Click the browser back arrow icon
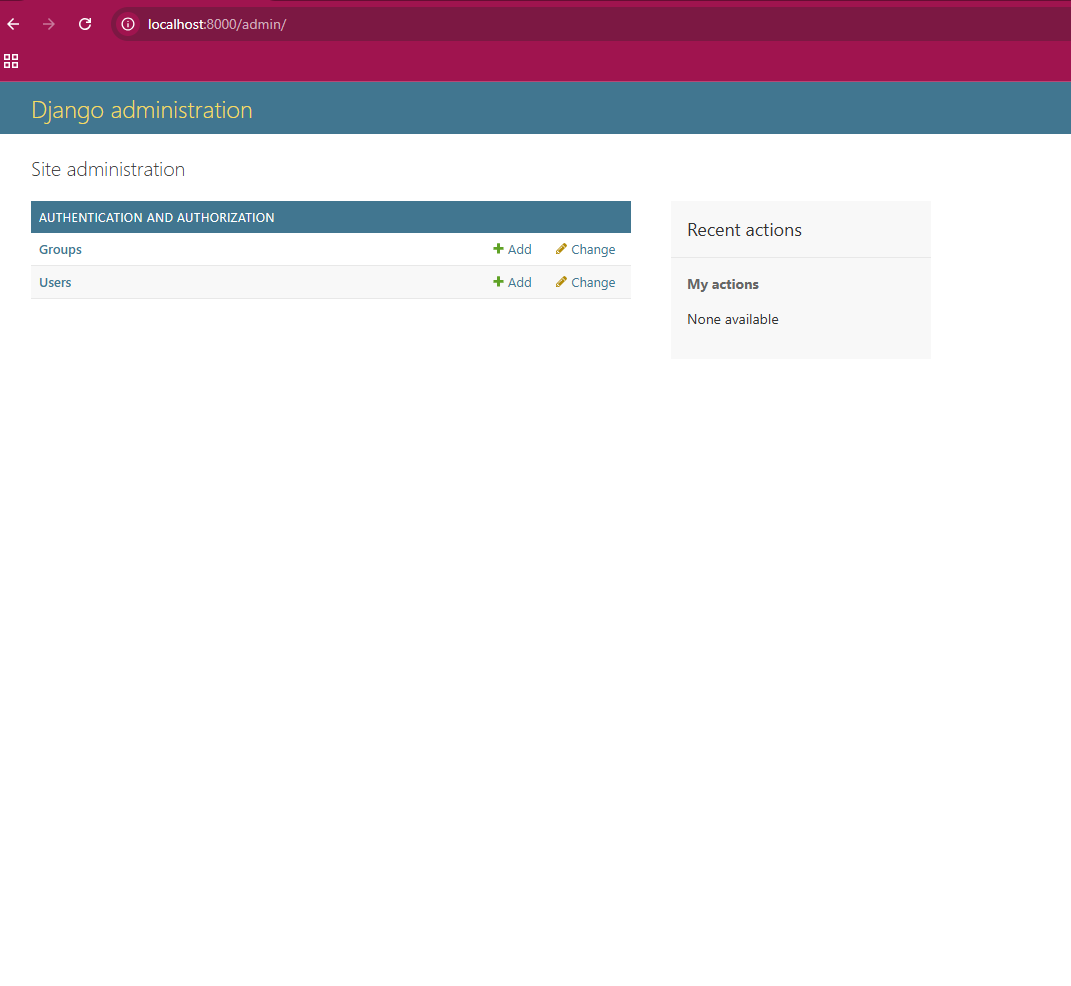 tap(12, 24)
